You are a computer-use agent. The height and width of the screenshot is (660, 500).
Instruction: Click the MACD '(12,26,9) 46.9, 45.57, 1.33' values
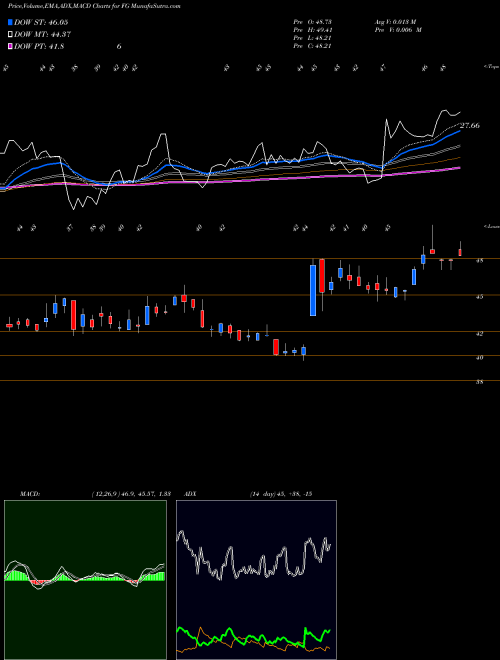(130, 494)
